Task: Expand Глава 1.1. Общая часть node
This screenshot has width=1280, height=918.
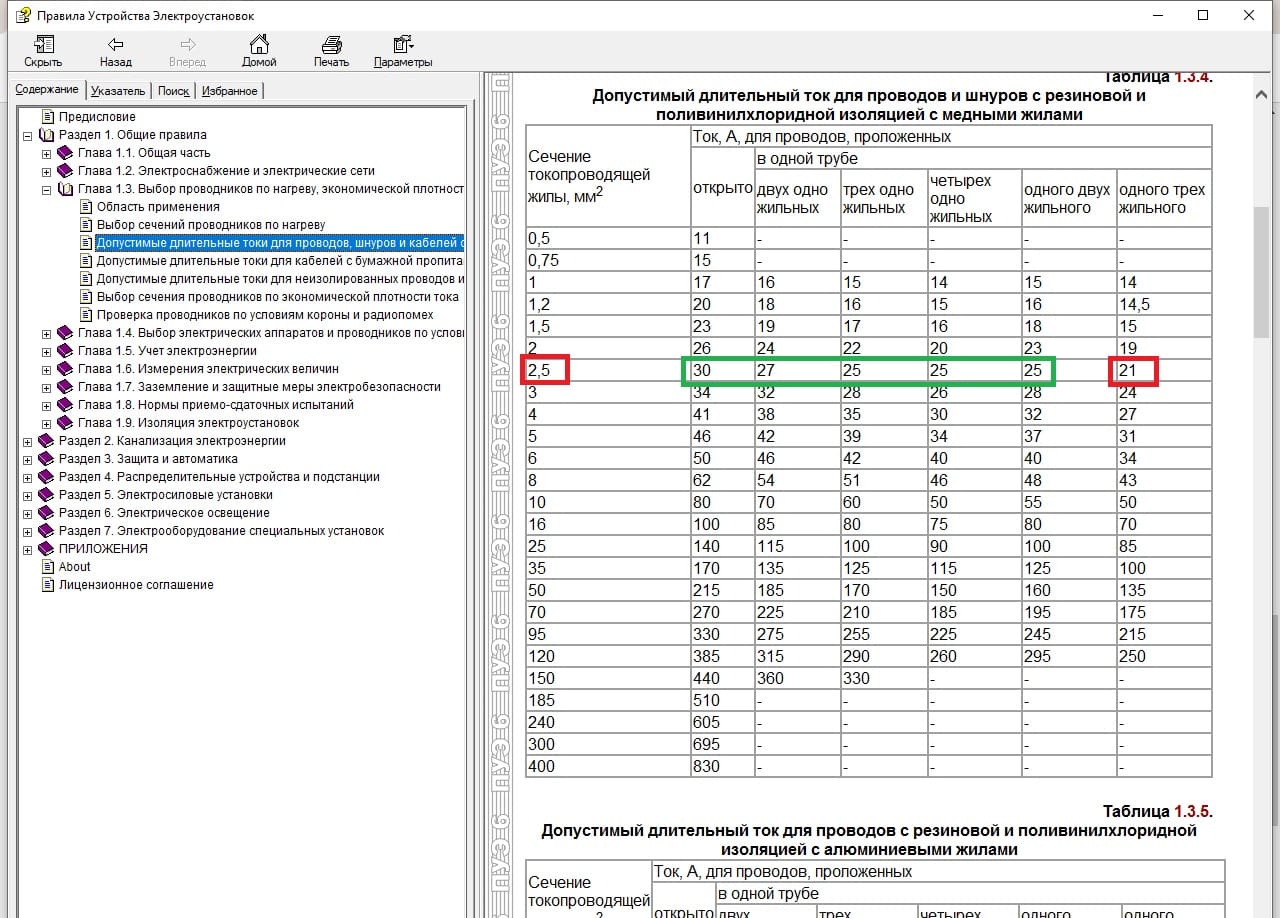Action: point(46,153)
